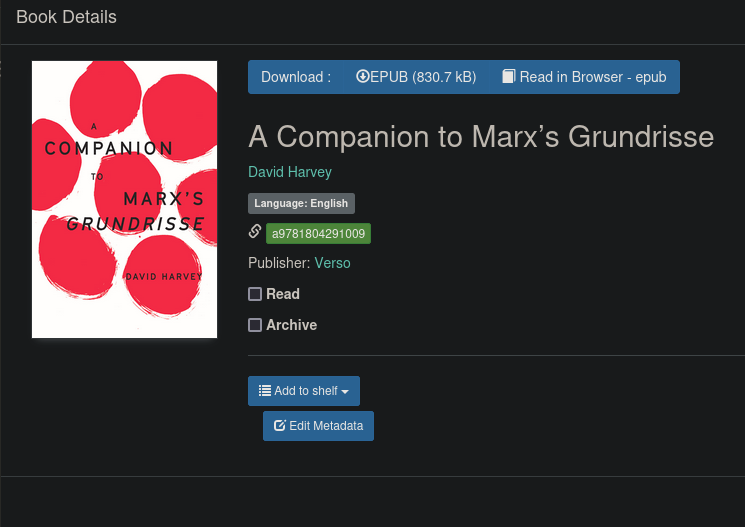
Task: Download the EPUB (830.7 kB) file
Action: (x=416, y=77)
